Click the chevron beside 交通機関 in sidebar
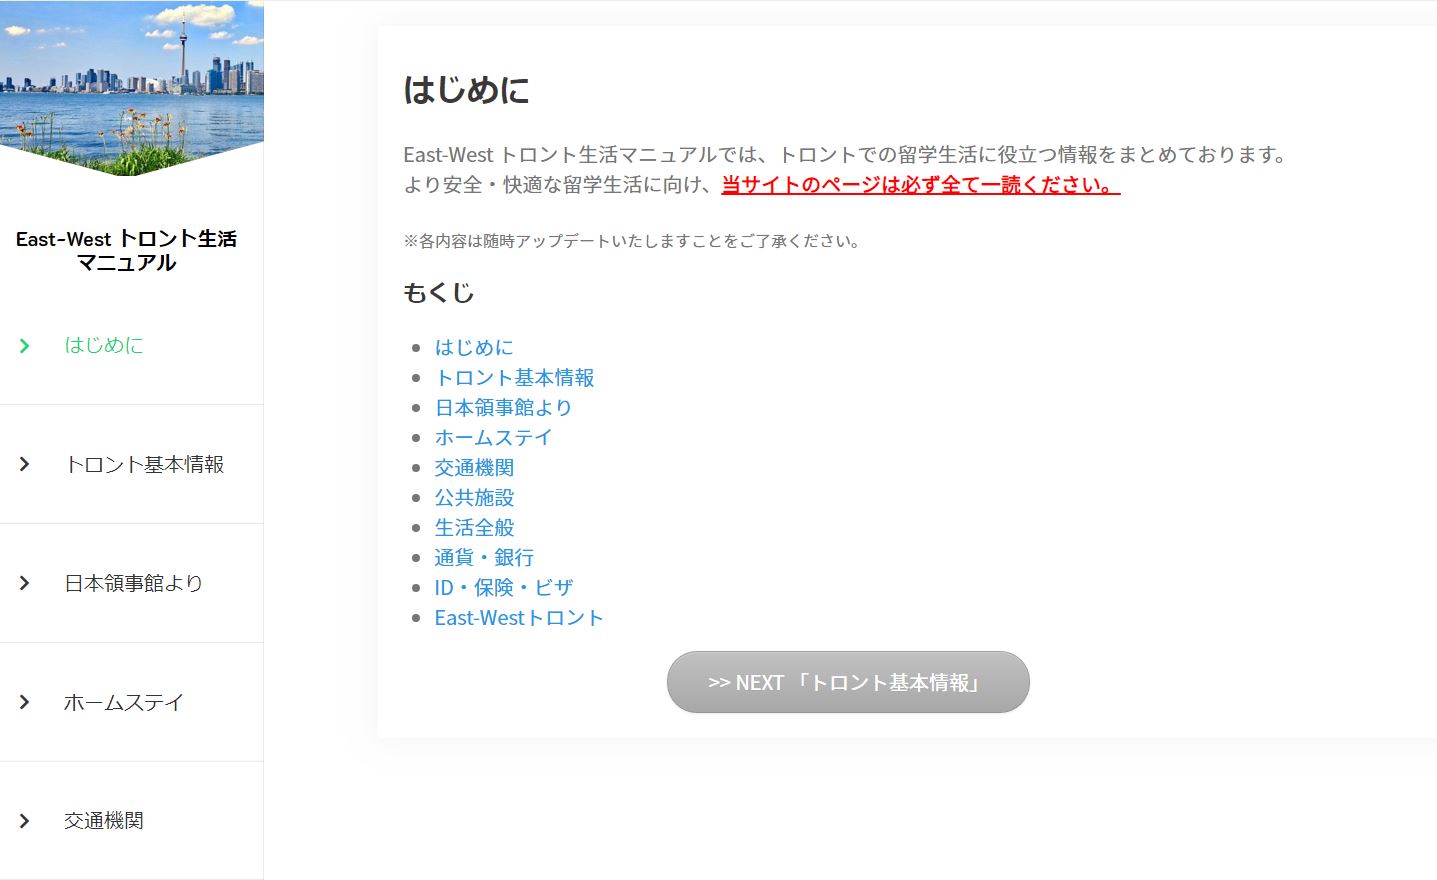This screenshot has width=1437, height=880. tap(25, 822)
